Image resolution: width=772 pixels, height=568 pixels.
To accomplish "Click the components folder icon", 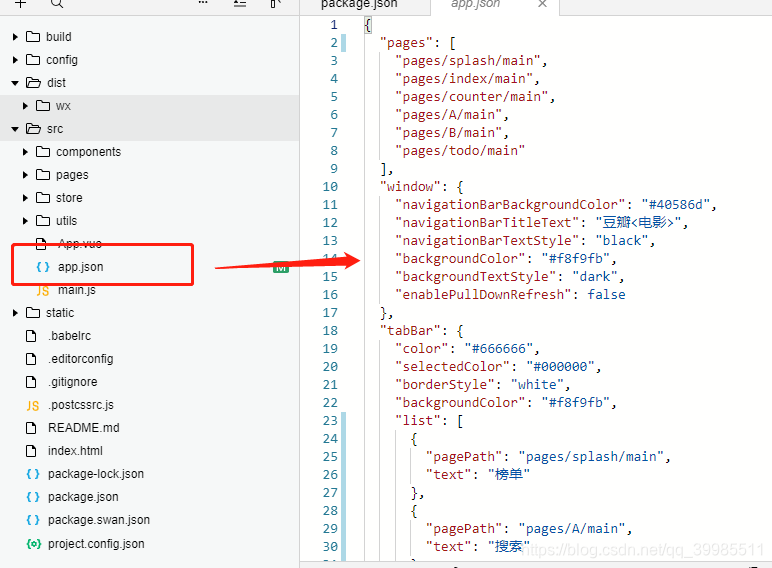I will 43,152.
